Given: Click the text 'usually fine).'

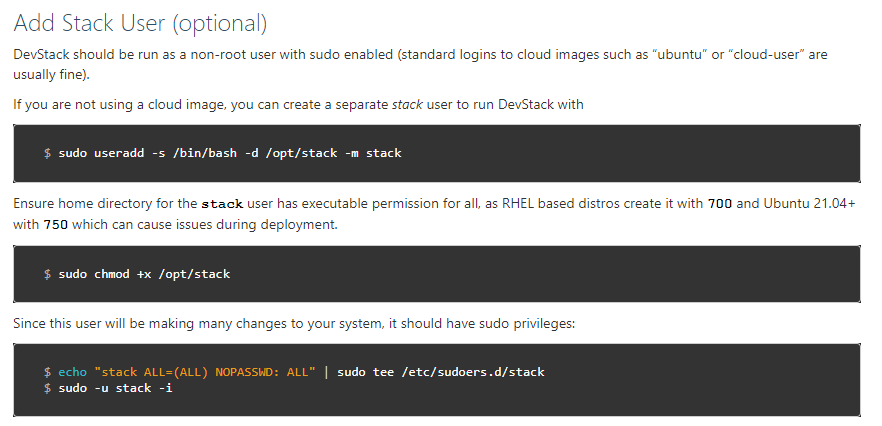Looking at the screenshot, I should (x=51, y=75).
